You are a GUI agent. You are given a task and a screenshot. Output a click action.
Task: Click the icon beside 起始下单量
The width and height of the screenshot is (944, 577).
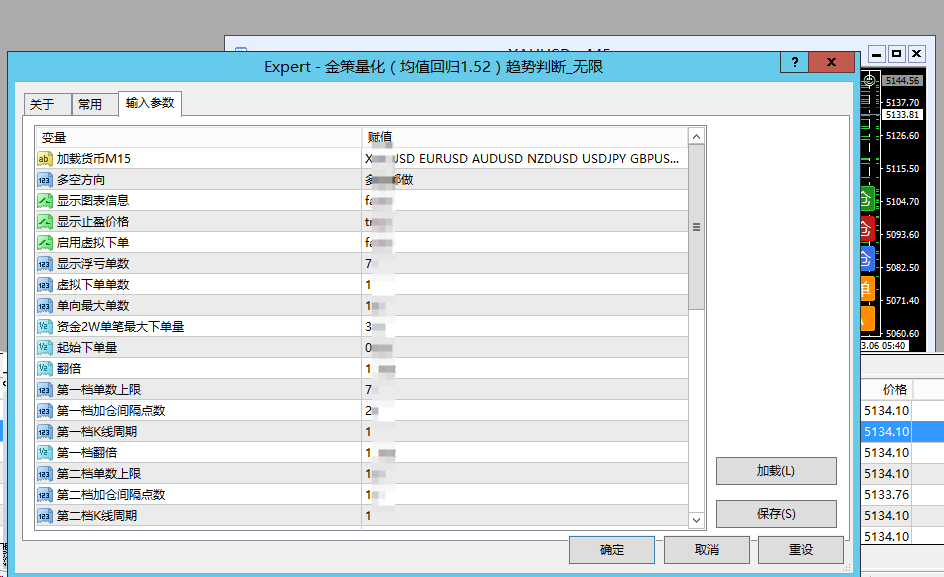pyautogui.click(x=45, y=348)
